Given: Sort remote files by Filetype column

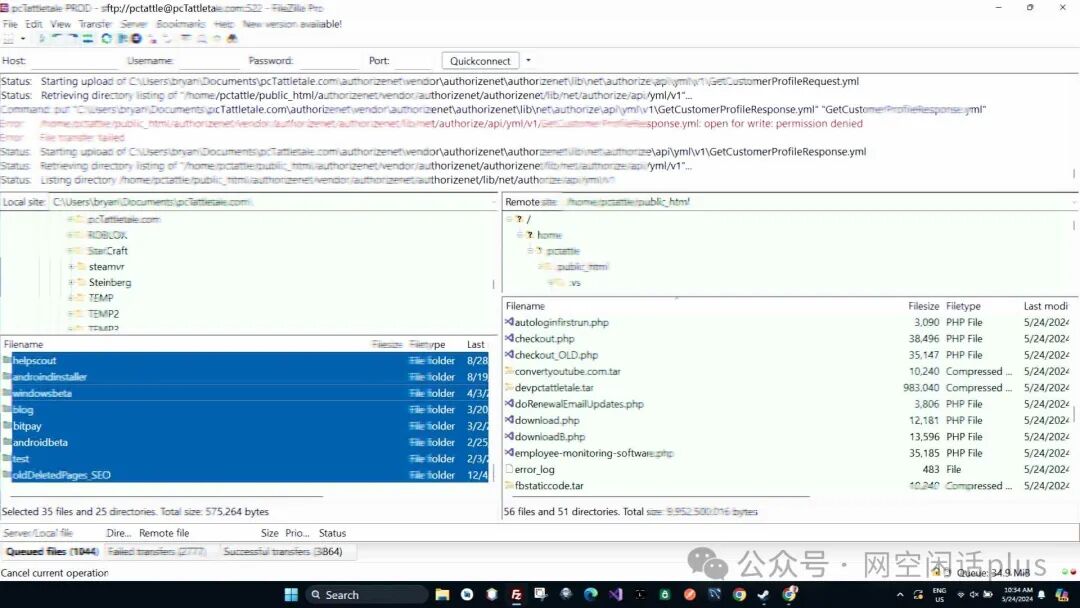Looking at the screenshot, I should 963,306.
